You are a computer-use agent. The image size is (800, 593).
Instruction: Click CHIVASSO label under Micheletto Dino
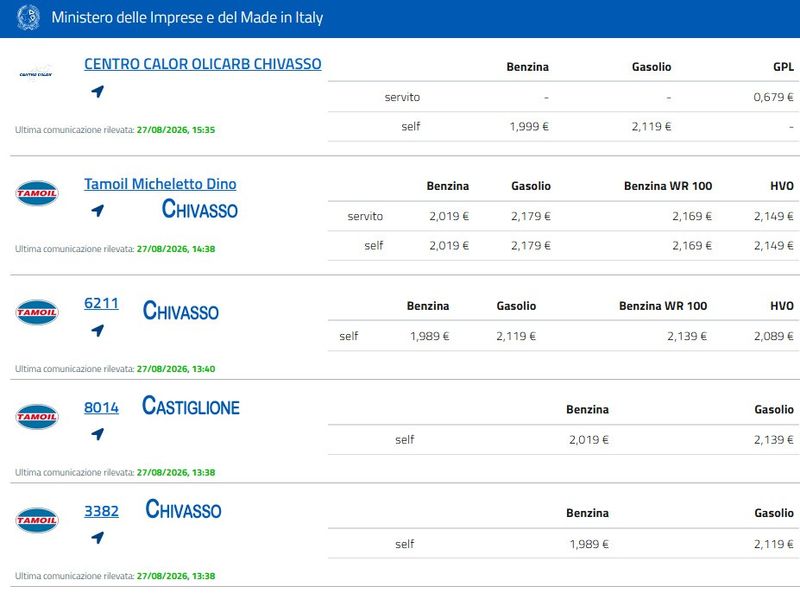[199, 209]
